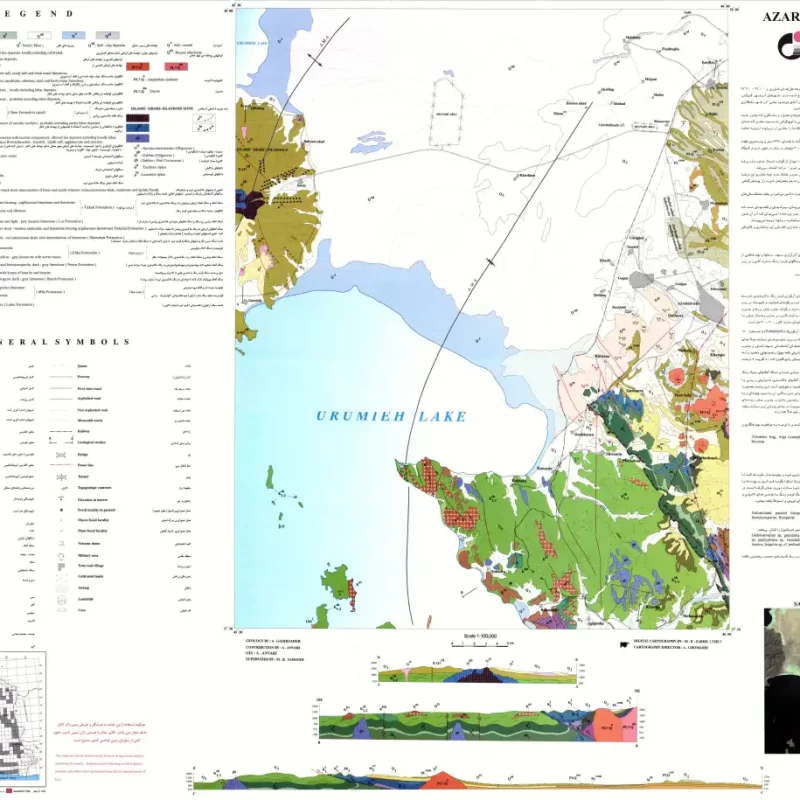Click the publisher logo beside the AZAR title

click(x=788, y=47)
